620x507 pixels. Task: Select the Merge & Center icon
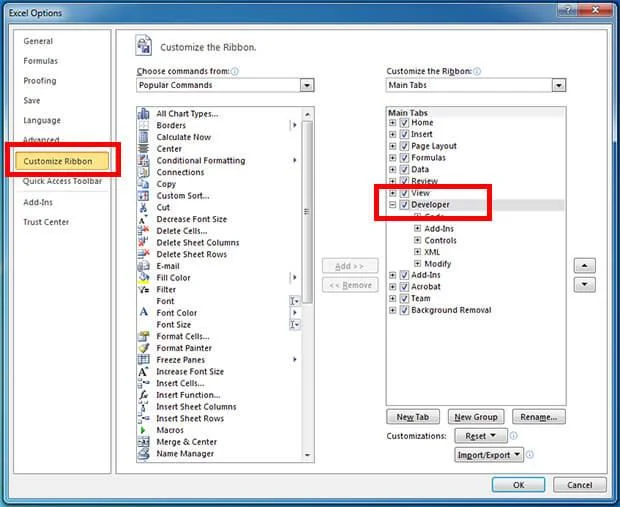pos(143,442)
